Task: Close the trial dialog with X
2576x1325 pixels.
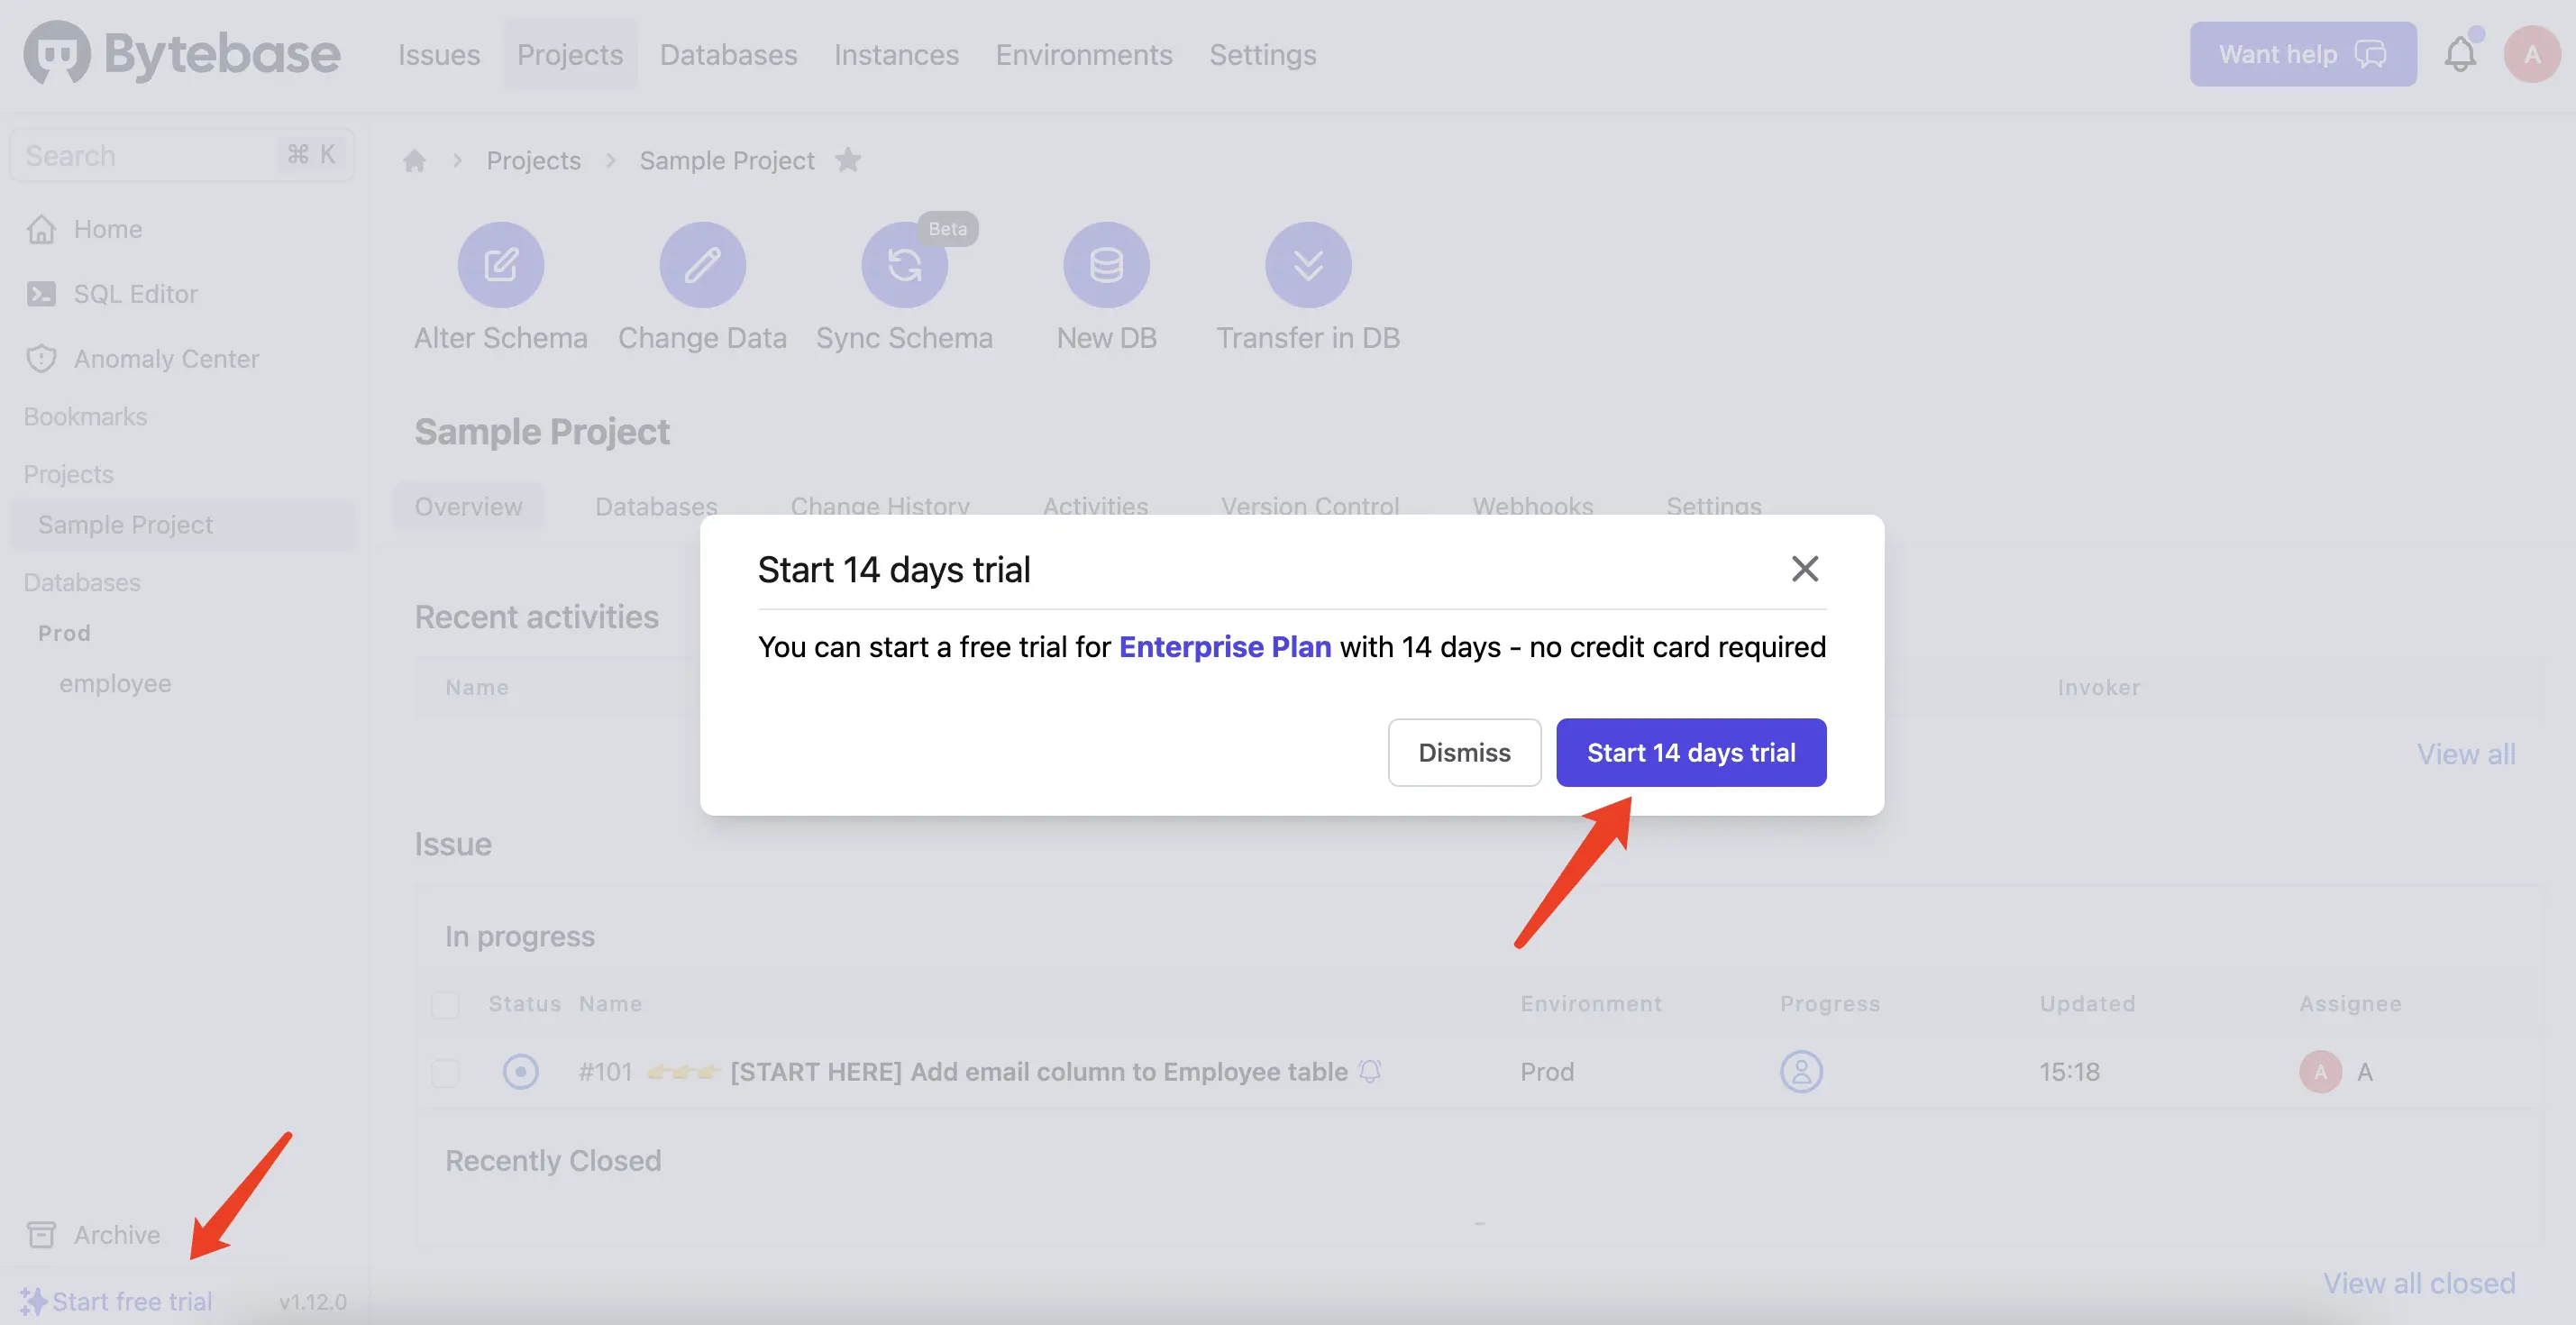Action: [1804, 569]
